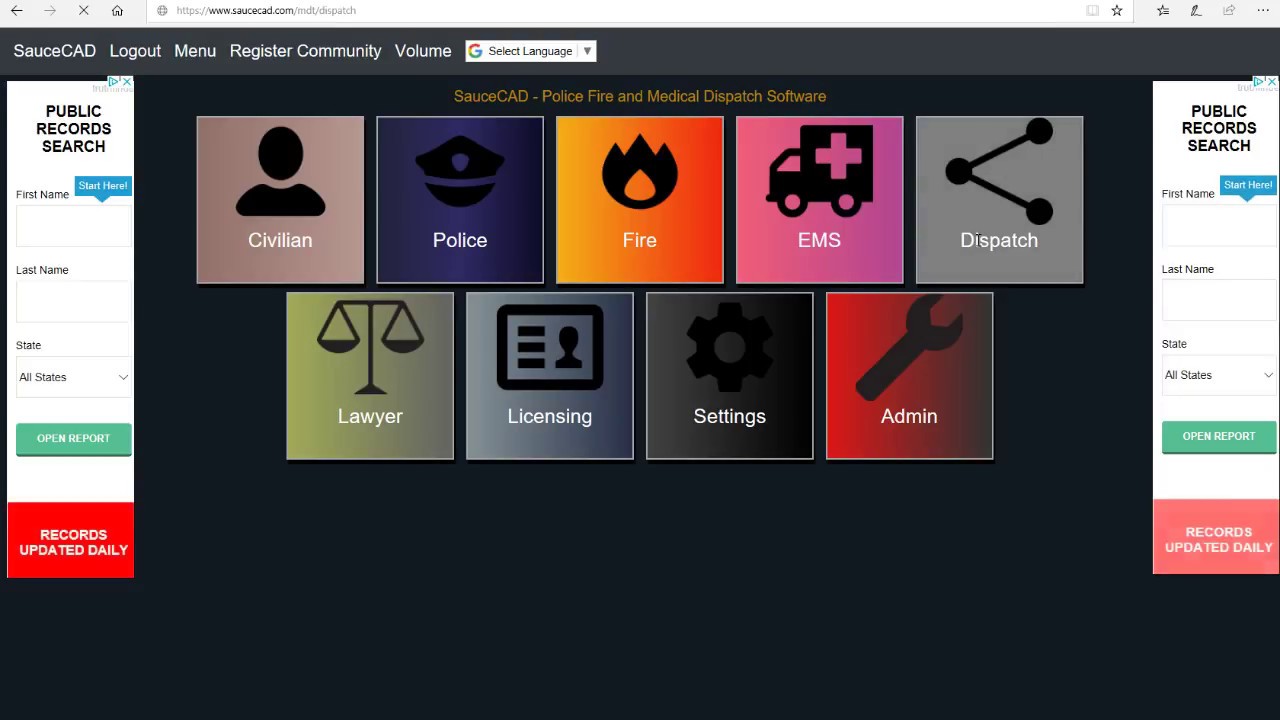Click Start Here tooltip in right ad
Image resolution: width=1280 pixels, height=720 pixels.
pyautogui.click(x=1248, y=185)
